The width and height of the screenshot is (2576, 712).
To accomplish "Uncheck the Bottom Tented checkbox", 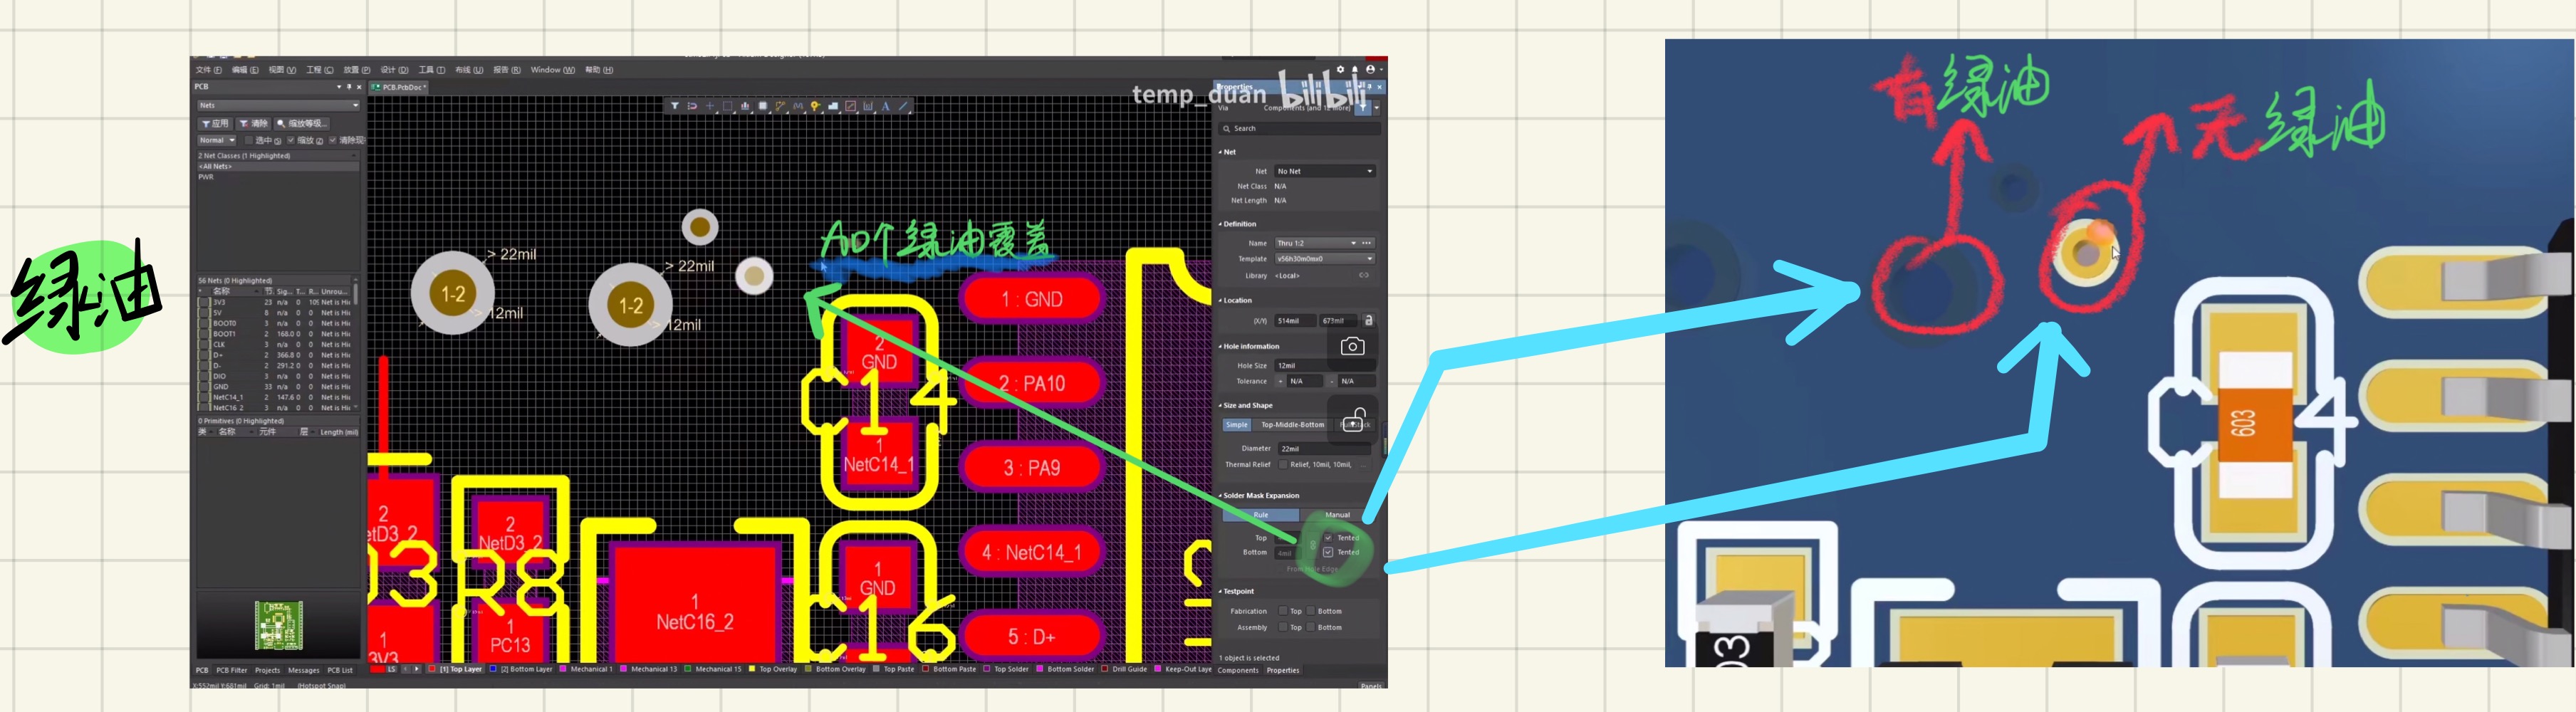I will [1328, 552].
